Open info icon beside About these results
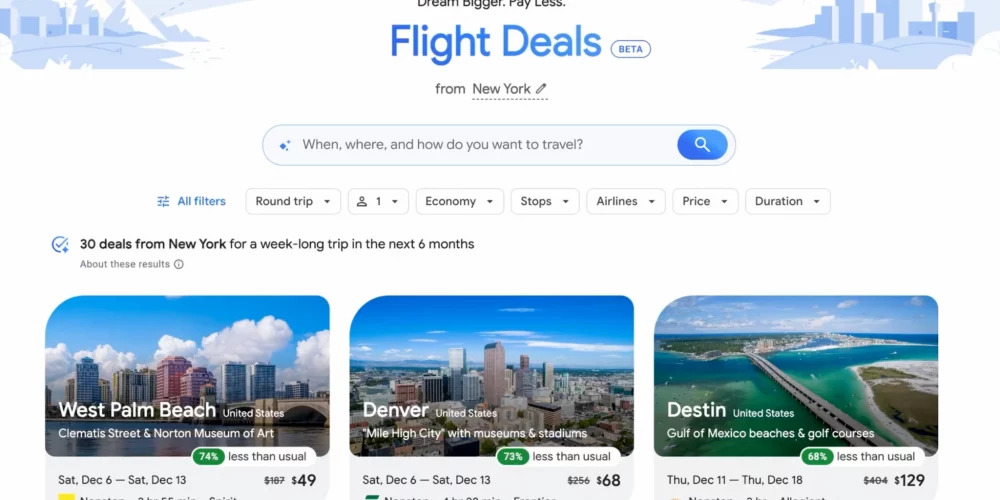 coord(179,264)
